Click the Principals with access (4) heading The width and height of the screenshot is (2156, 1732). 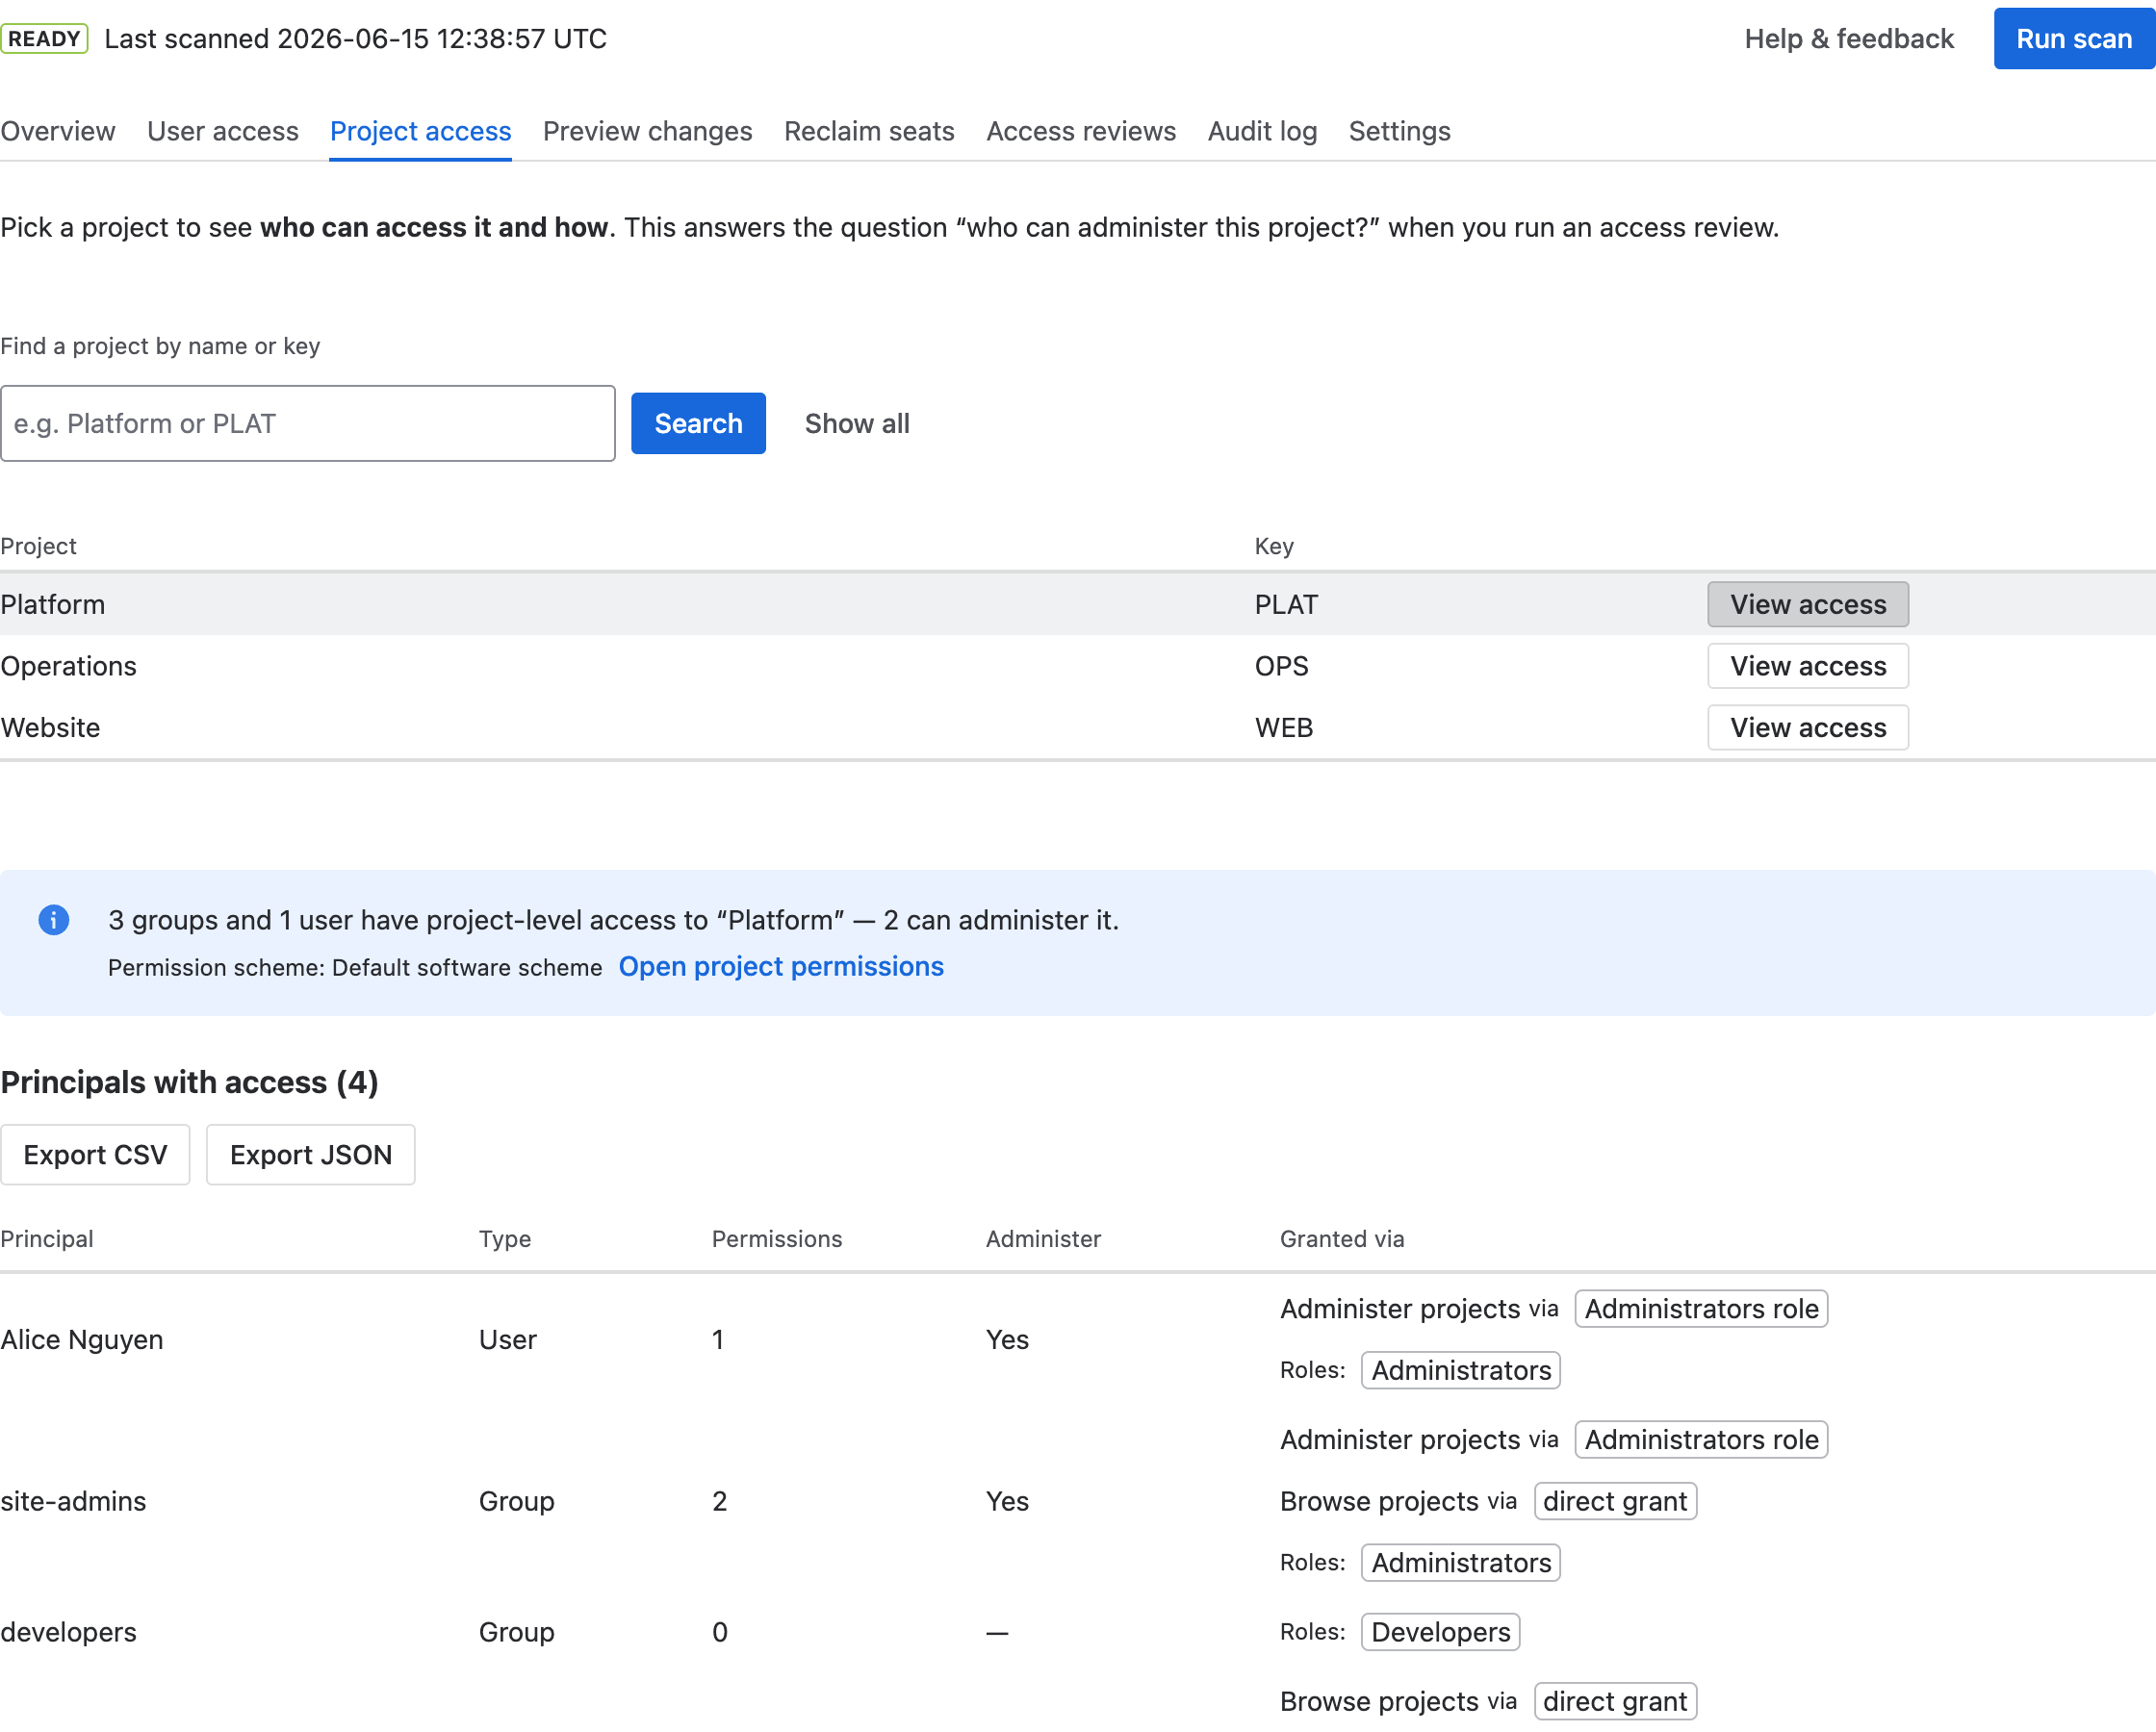[189, 1082]
